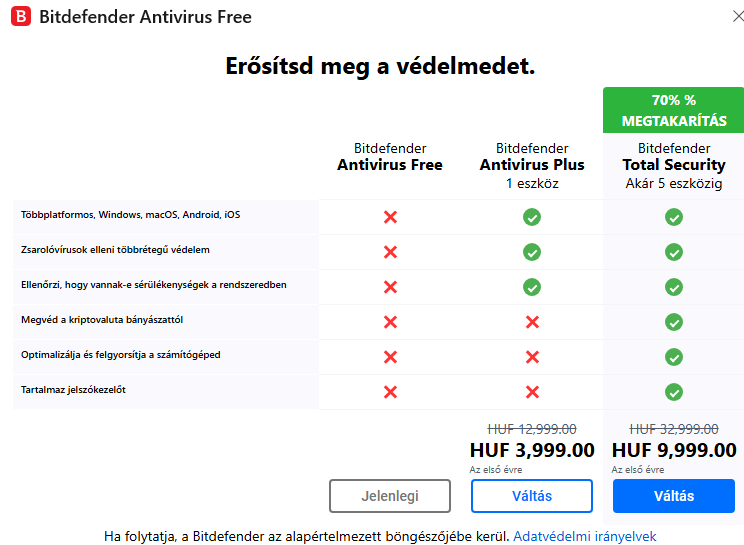Click red X for Free optimization row

click(x=390, y=357)
